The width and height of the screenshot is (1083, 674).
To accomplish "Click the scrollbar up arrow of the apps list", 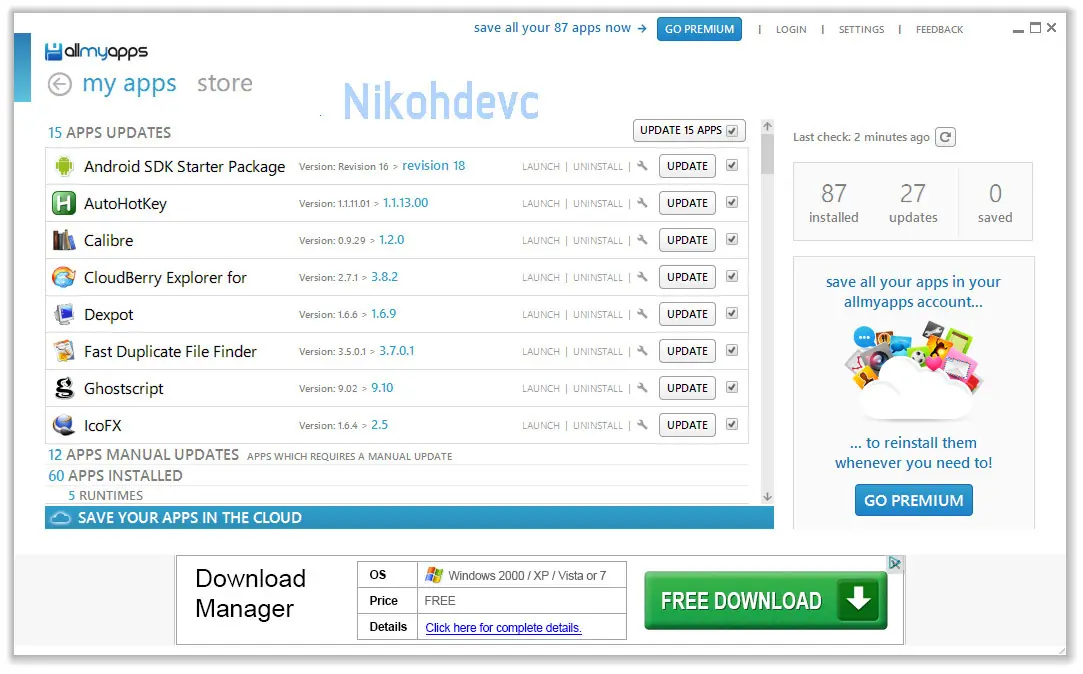I will point(767,126).
